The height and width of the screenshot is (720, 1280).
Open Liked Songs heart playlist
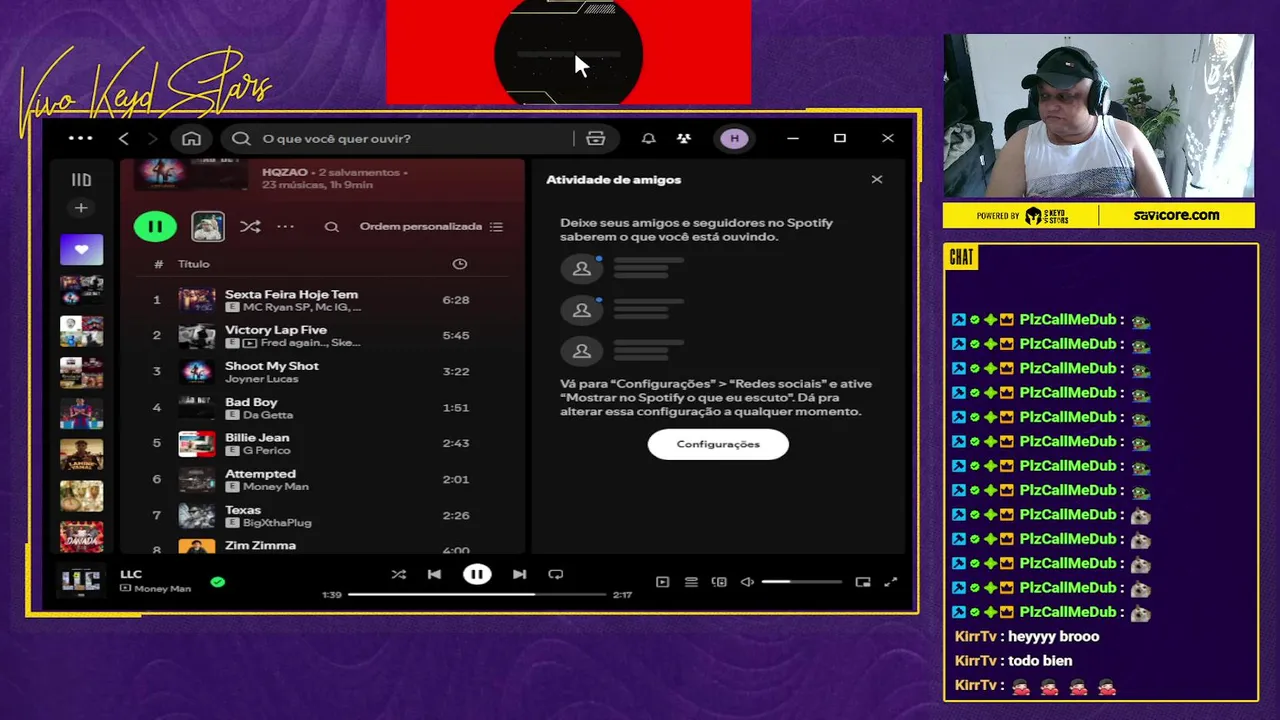pos(81,249)
